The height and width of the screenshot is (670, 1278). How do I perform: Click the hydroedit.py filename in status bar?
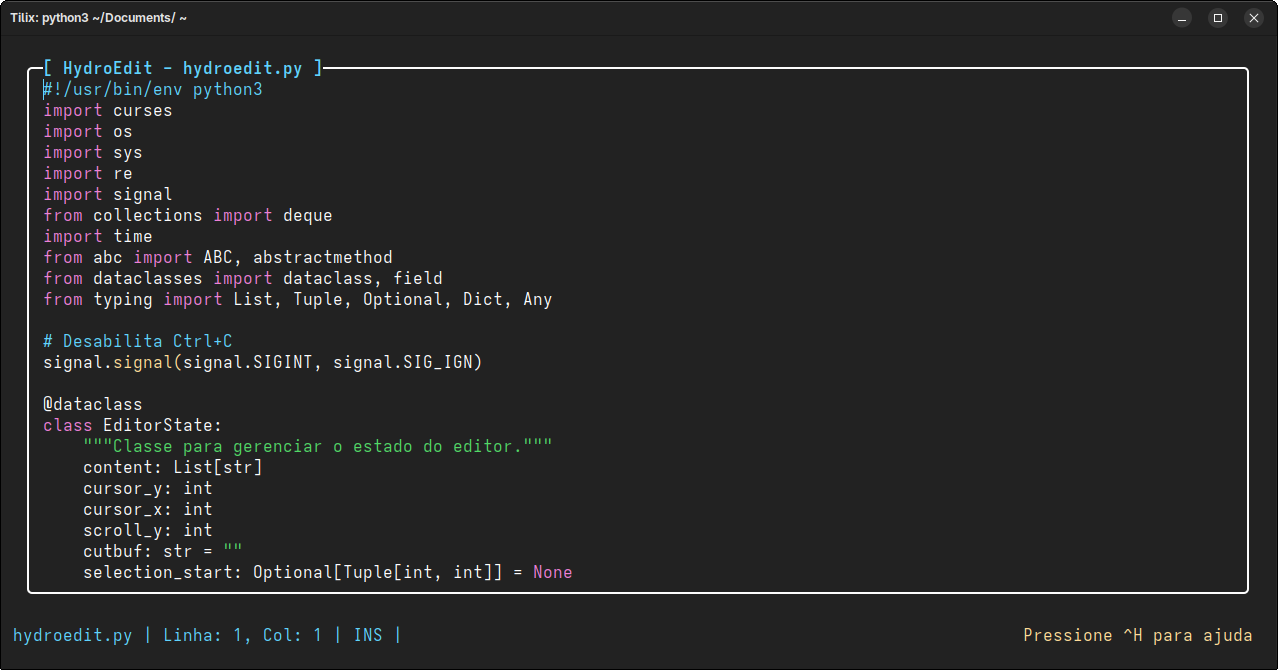click(x=72, y=635)
